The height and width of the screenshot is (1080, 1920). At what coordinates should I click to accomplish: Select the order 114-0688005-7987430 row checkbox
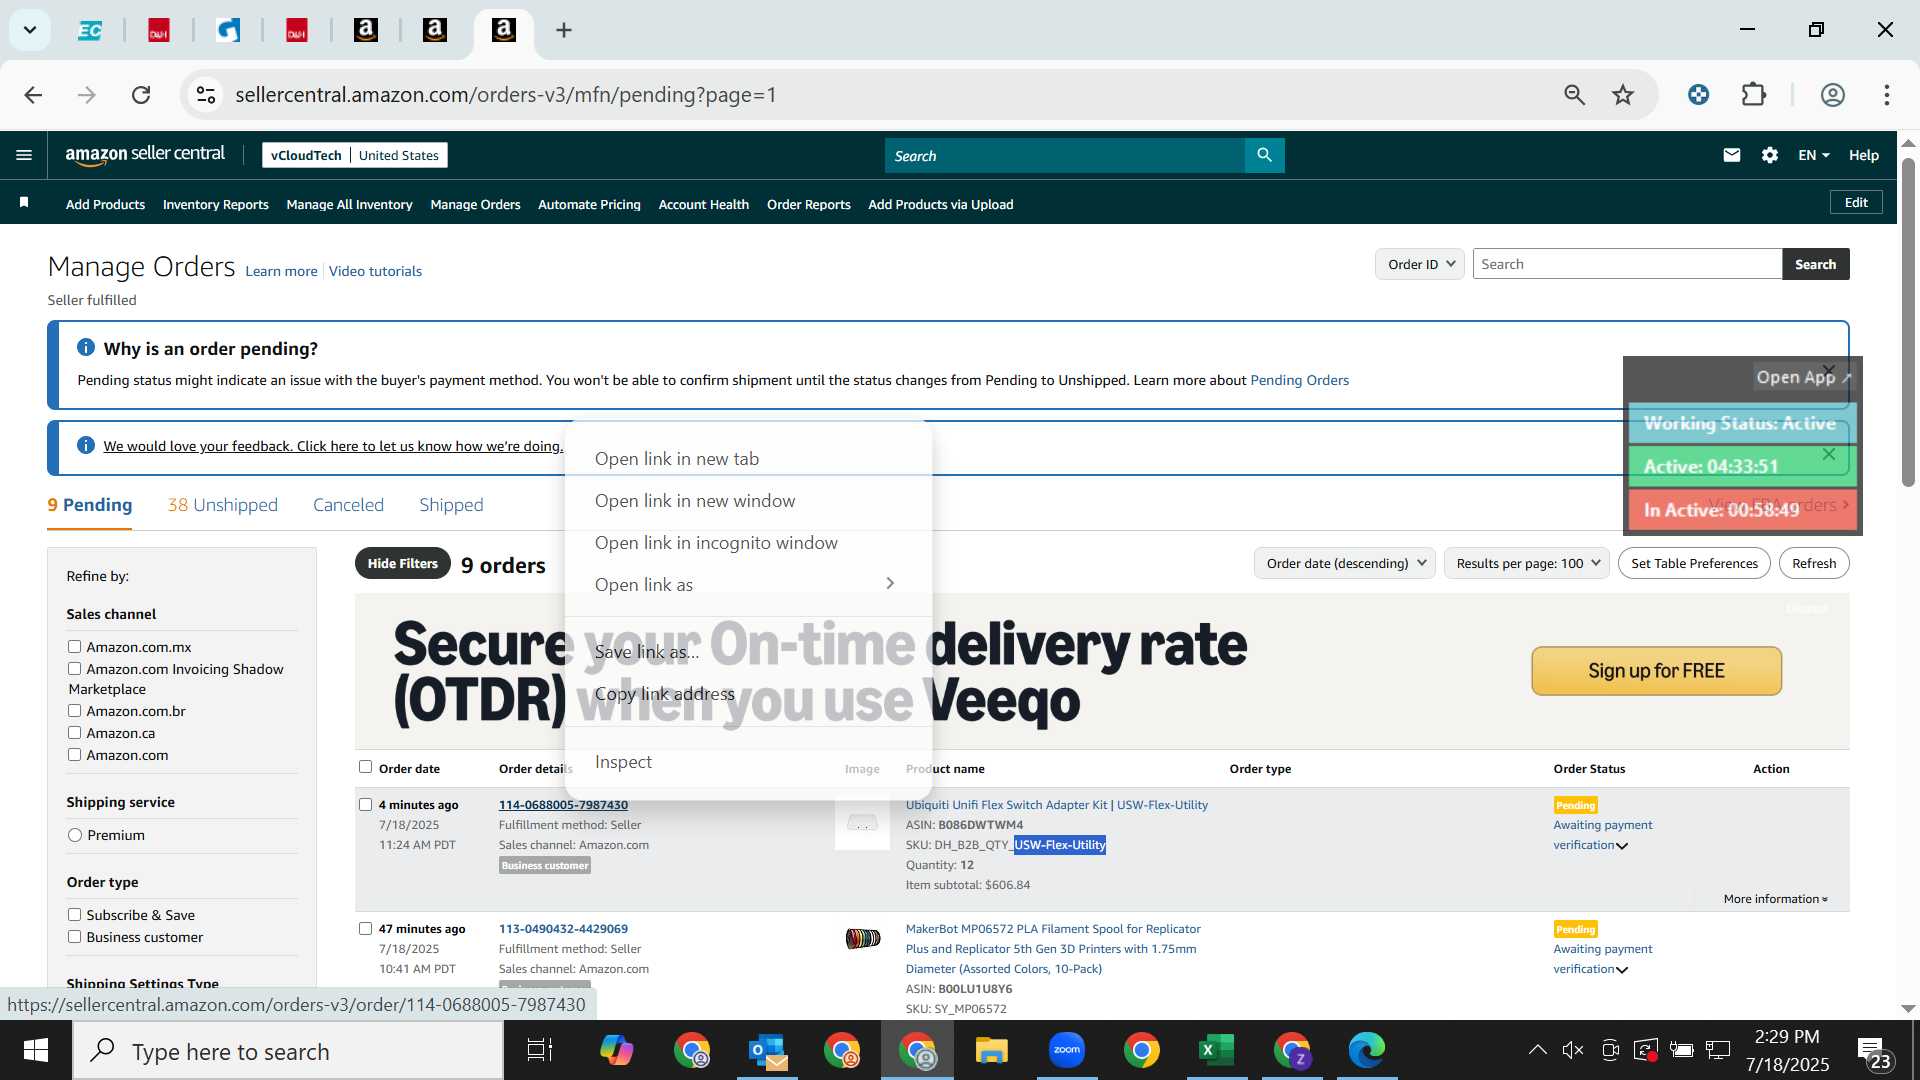[365, 804]
